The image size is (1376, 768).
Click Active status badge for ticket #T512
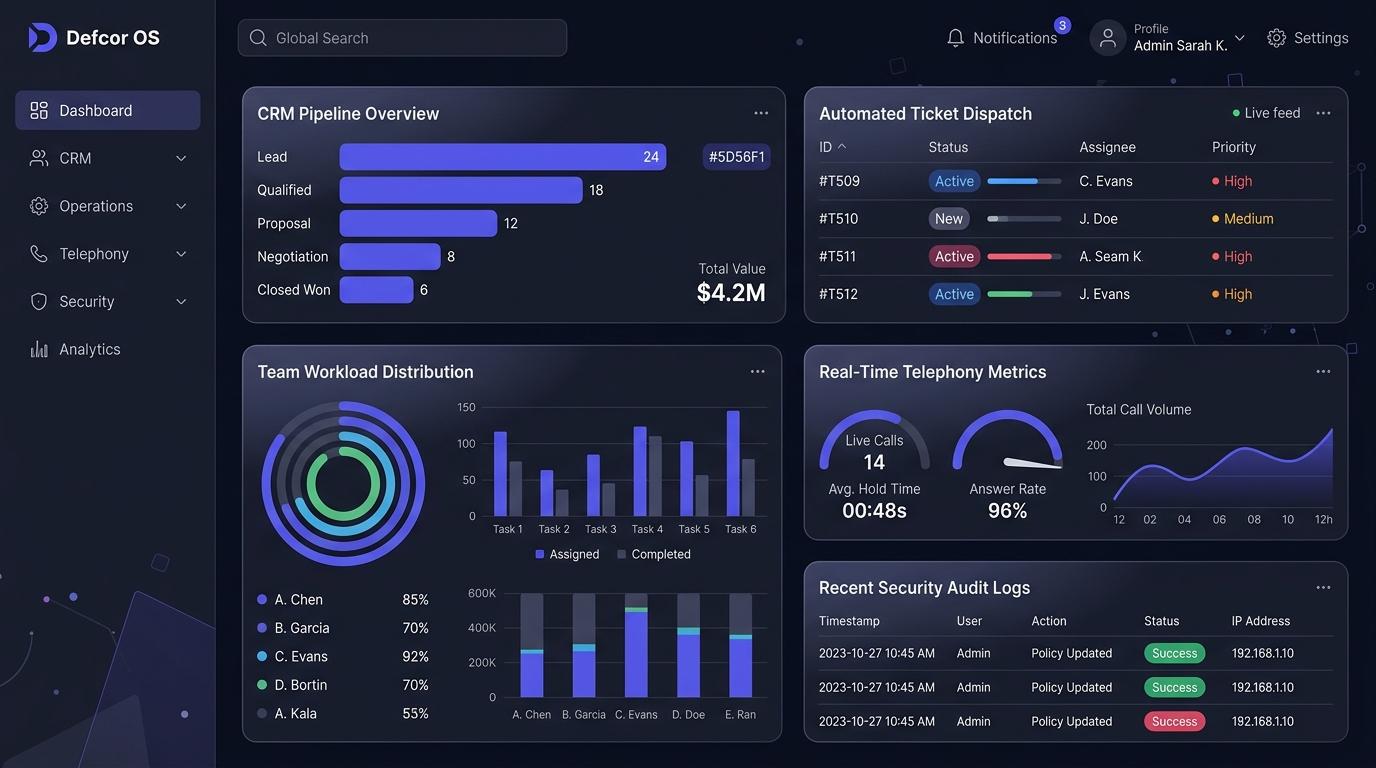(954, 294)
